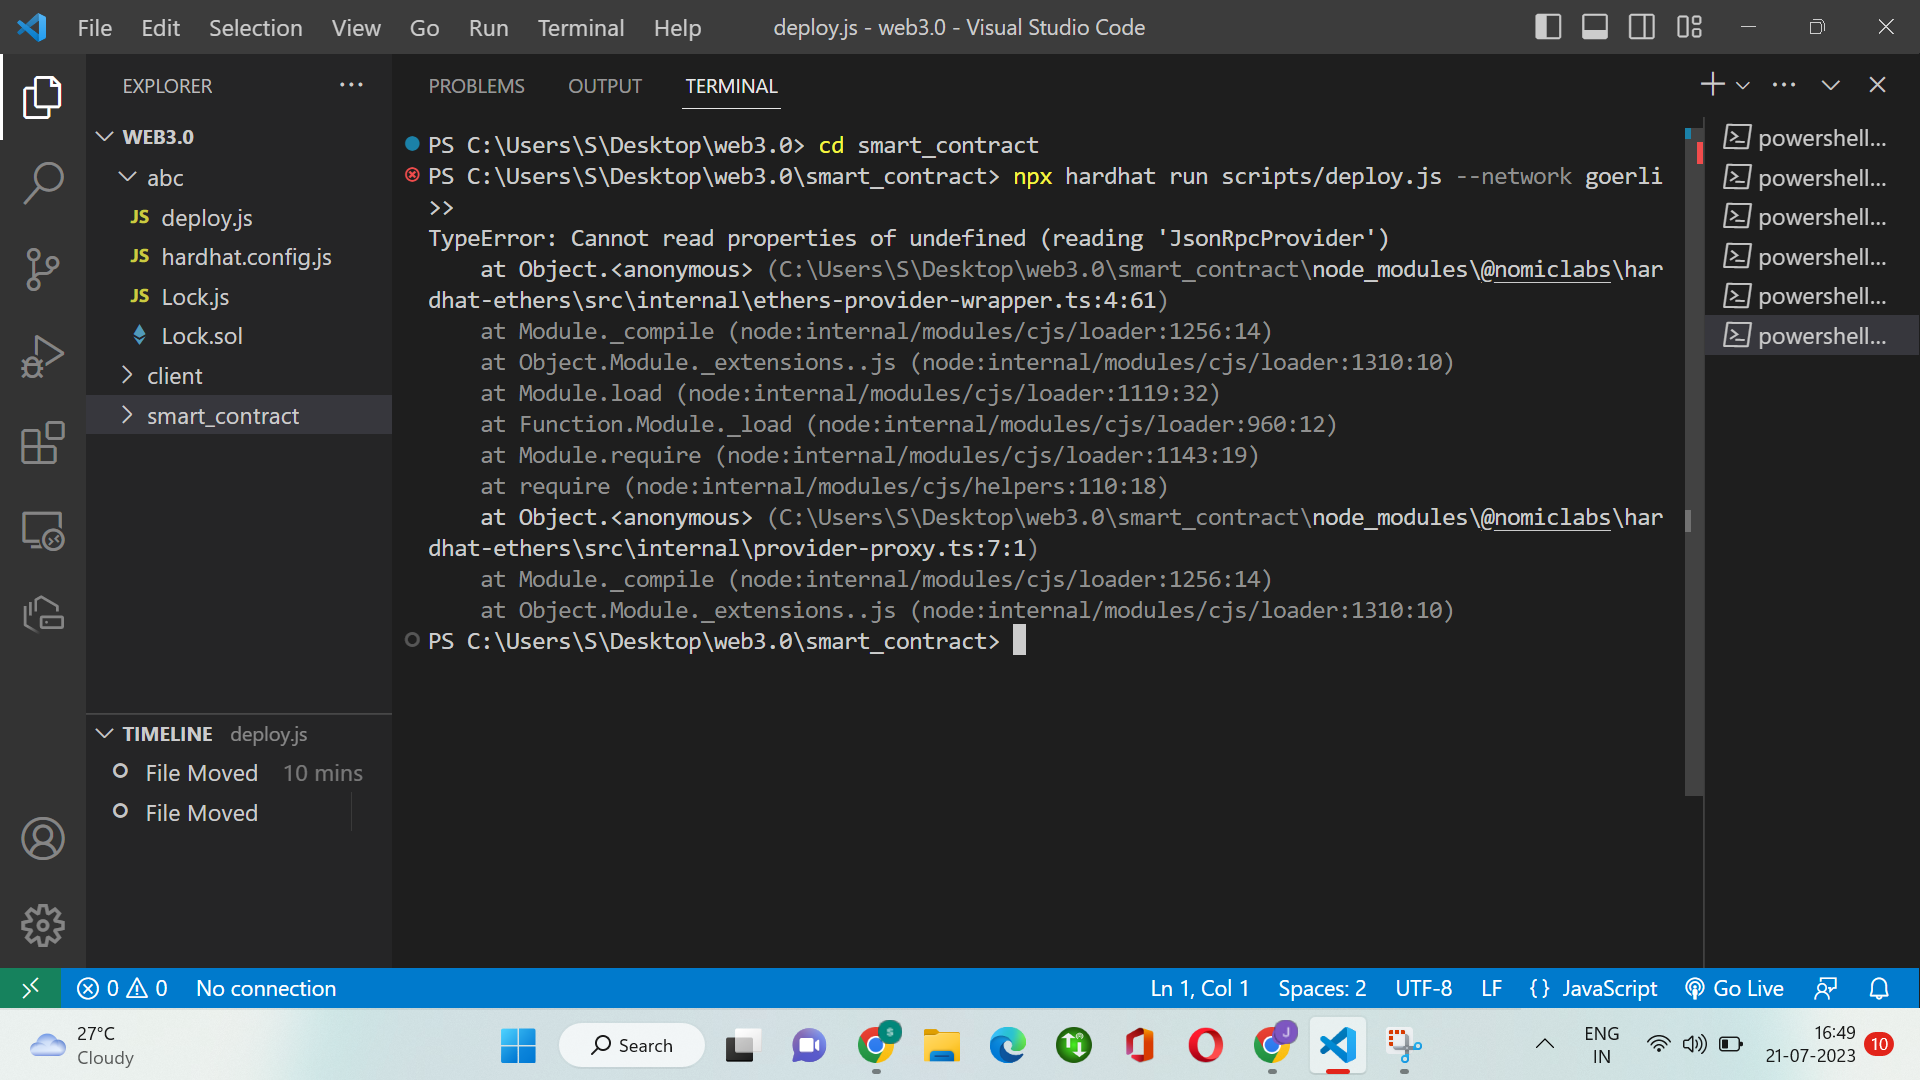Open the Source Control view

[x=43, y=268]
